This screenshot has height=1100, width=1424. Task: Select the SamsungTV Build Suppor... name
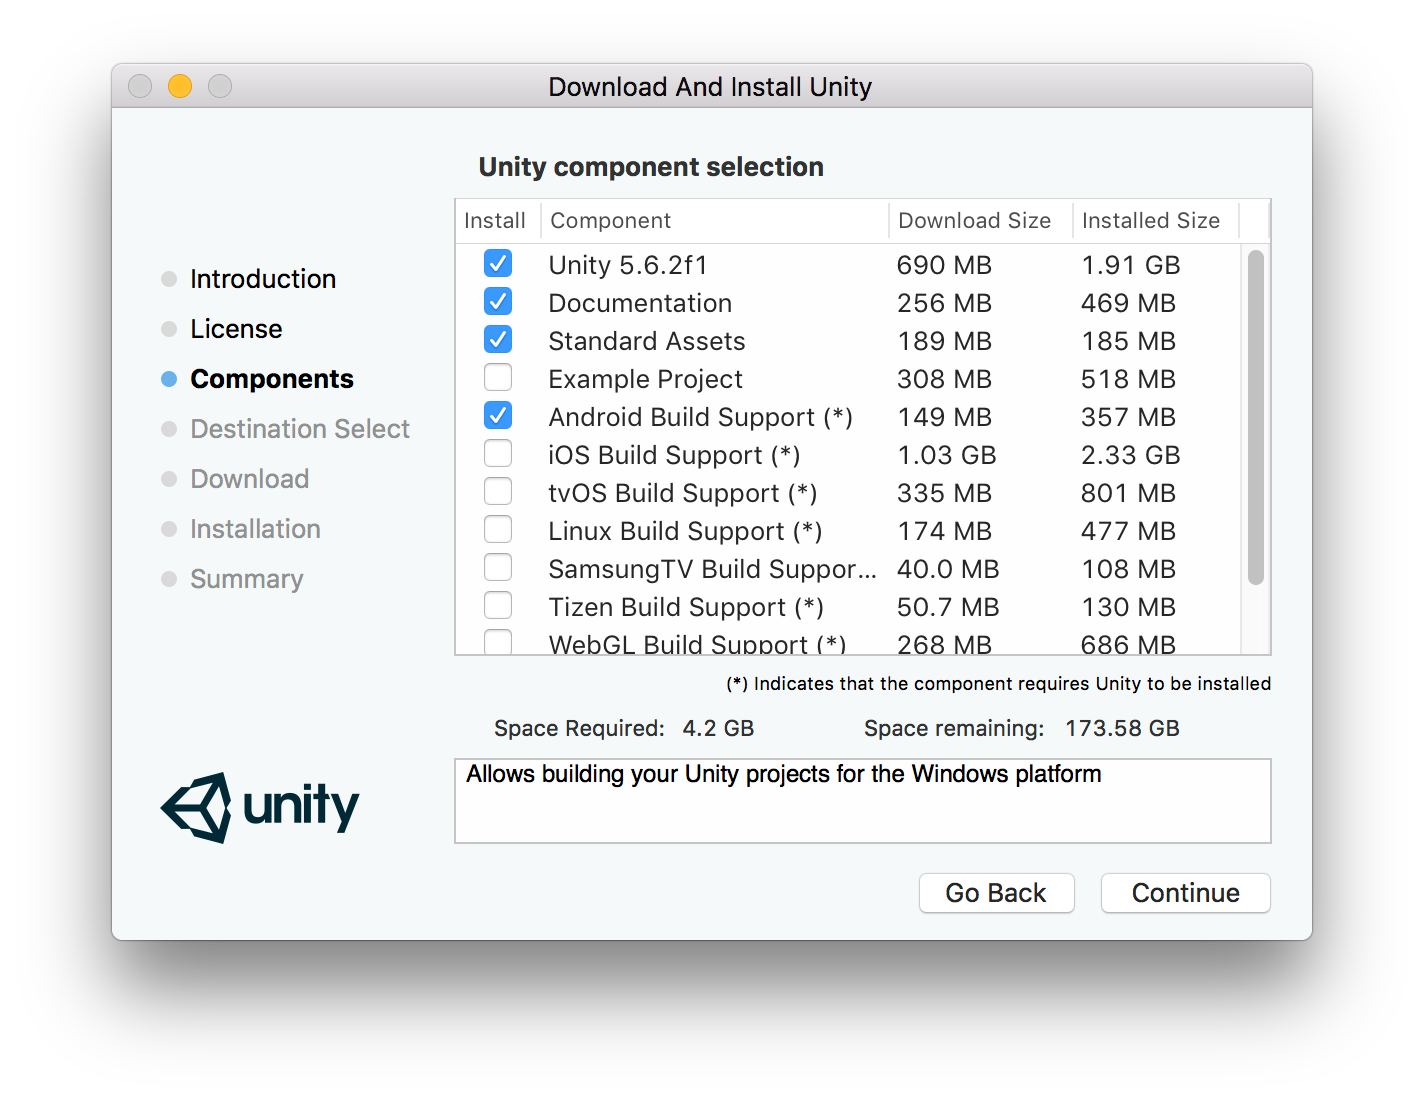pos(712,569)
